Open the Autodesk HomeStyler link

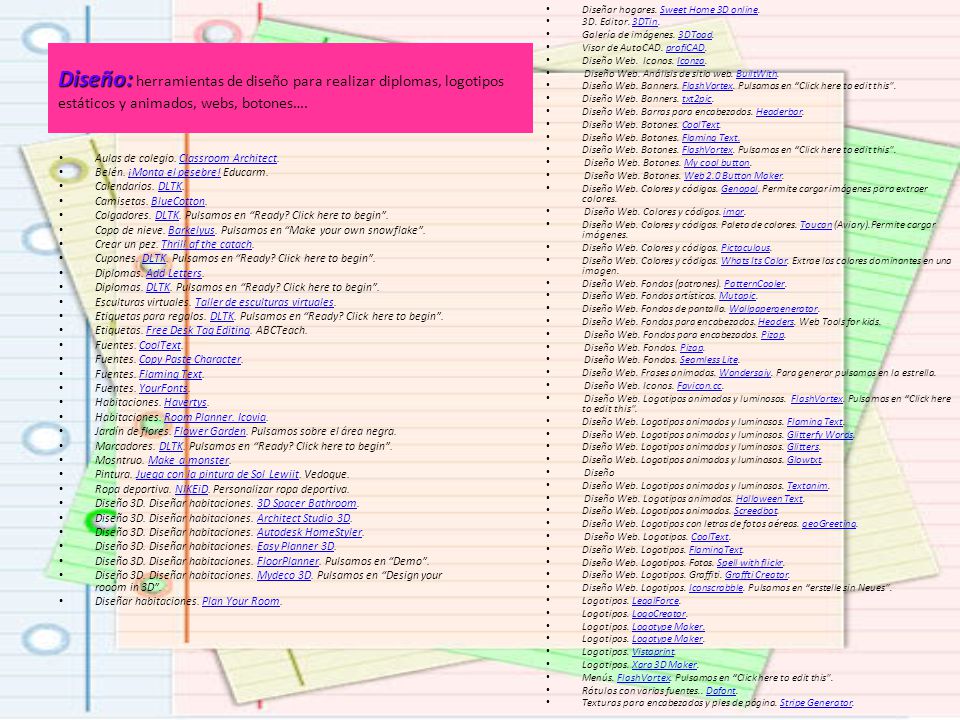pyautogui.click(x=310, y=532)
